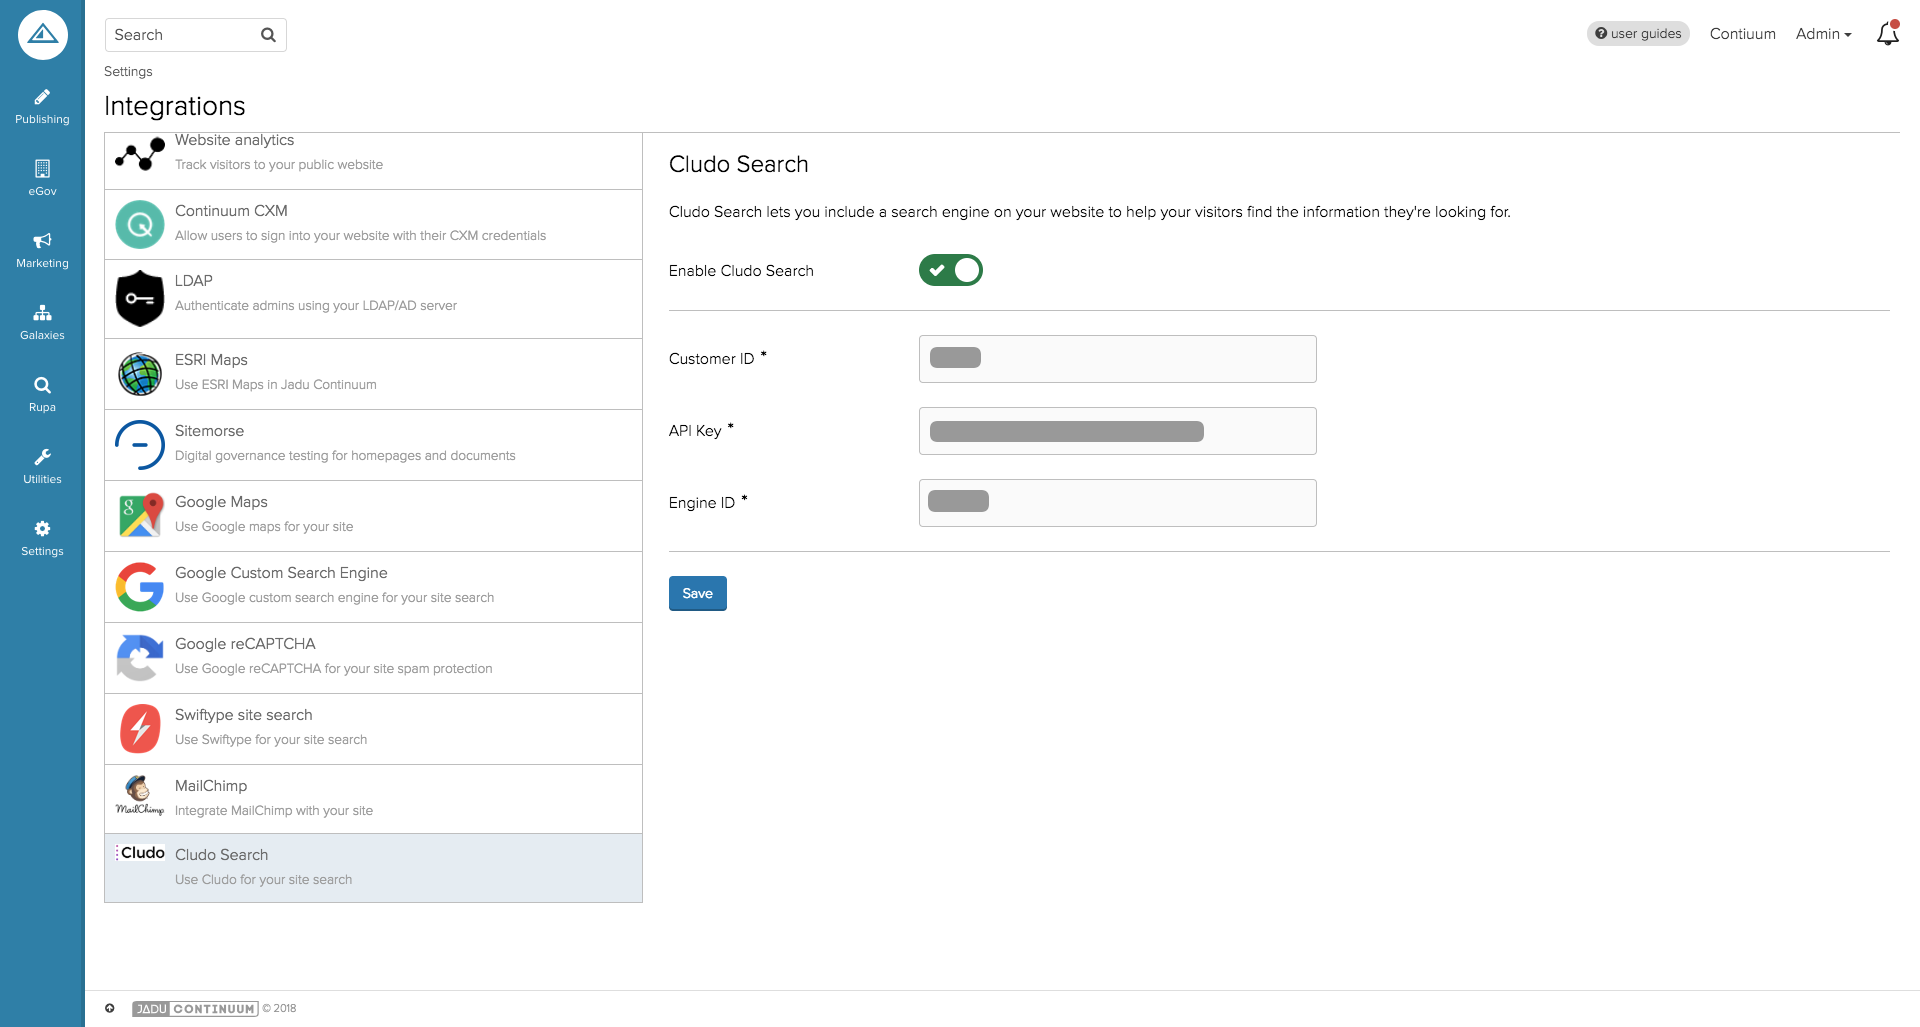Viewport: 1920px width, 1027px height.
Task: Open the Marketing megaphone section
Action: pos(42,251)
